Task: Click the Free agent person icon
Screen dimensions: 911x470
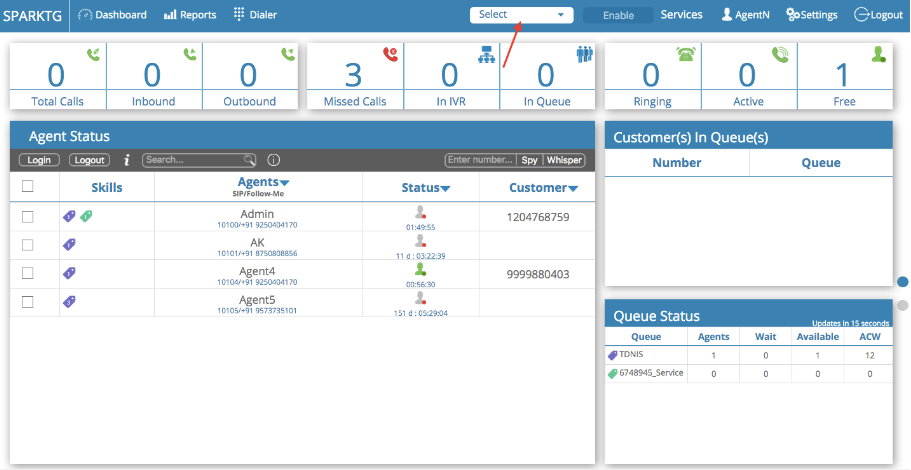Action: tap(878, 55)
